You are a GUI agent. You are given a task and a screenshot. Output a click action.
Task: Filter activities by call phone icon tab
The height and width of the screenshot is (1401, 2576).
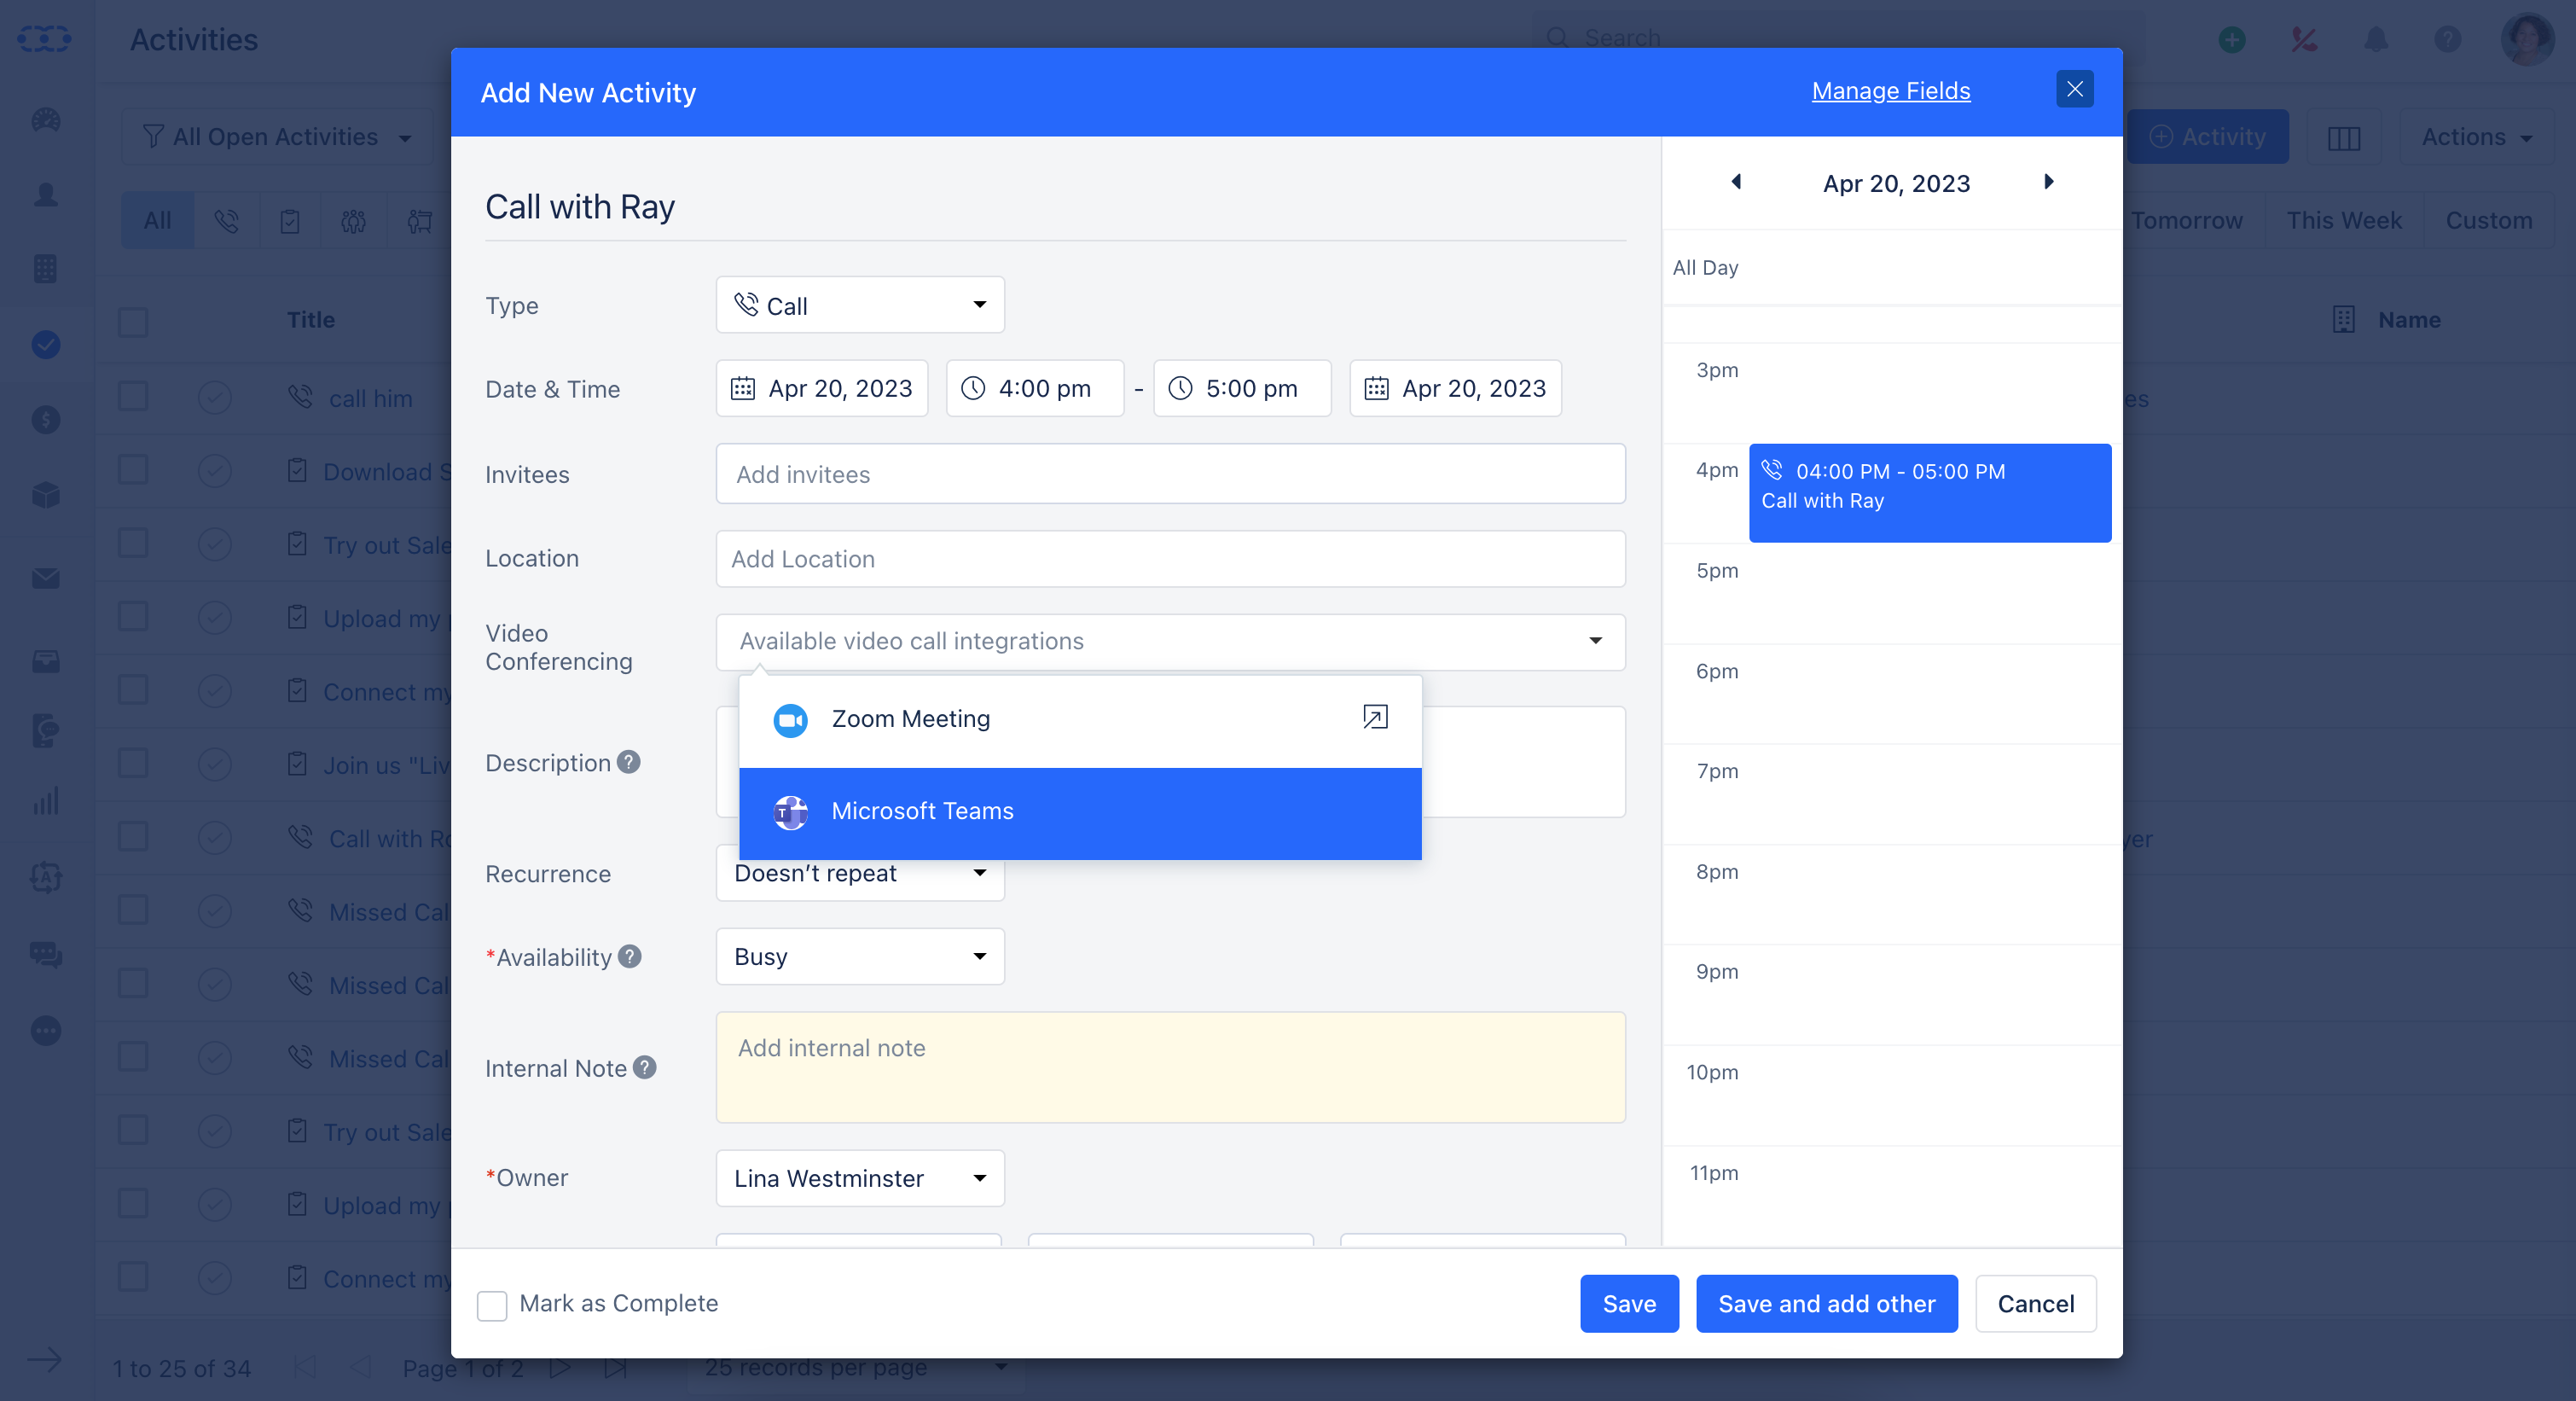(x=227, y=220)
